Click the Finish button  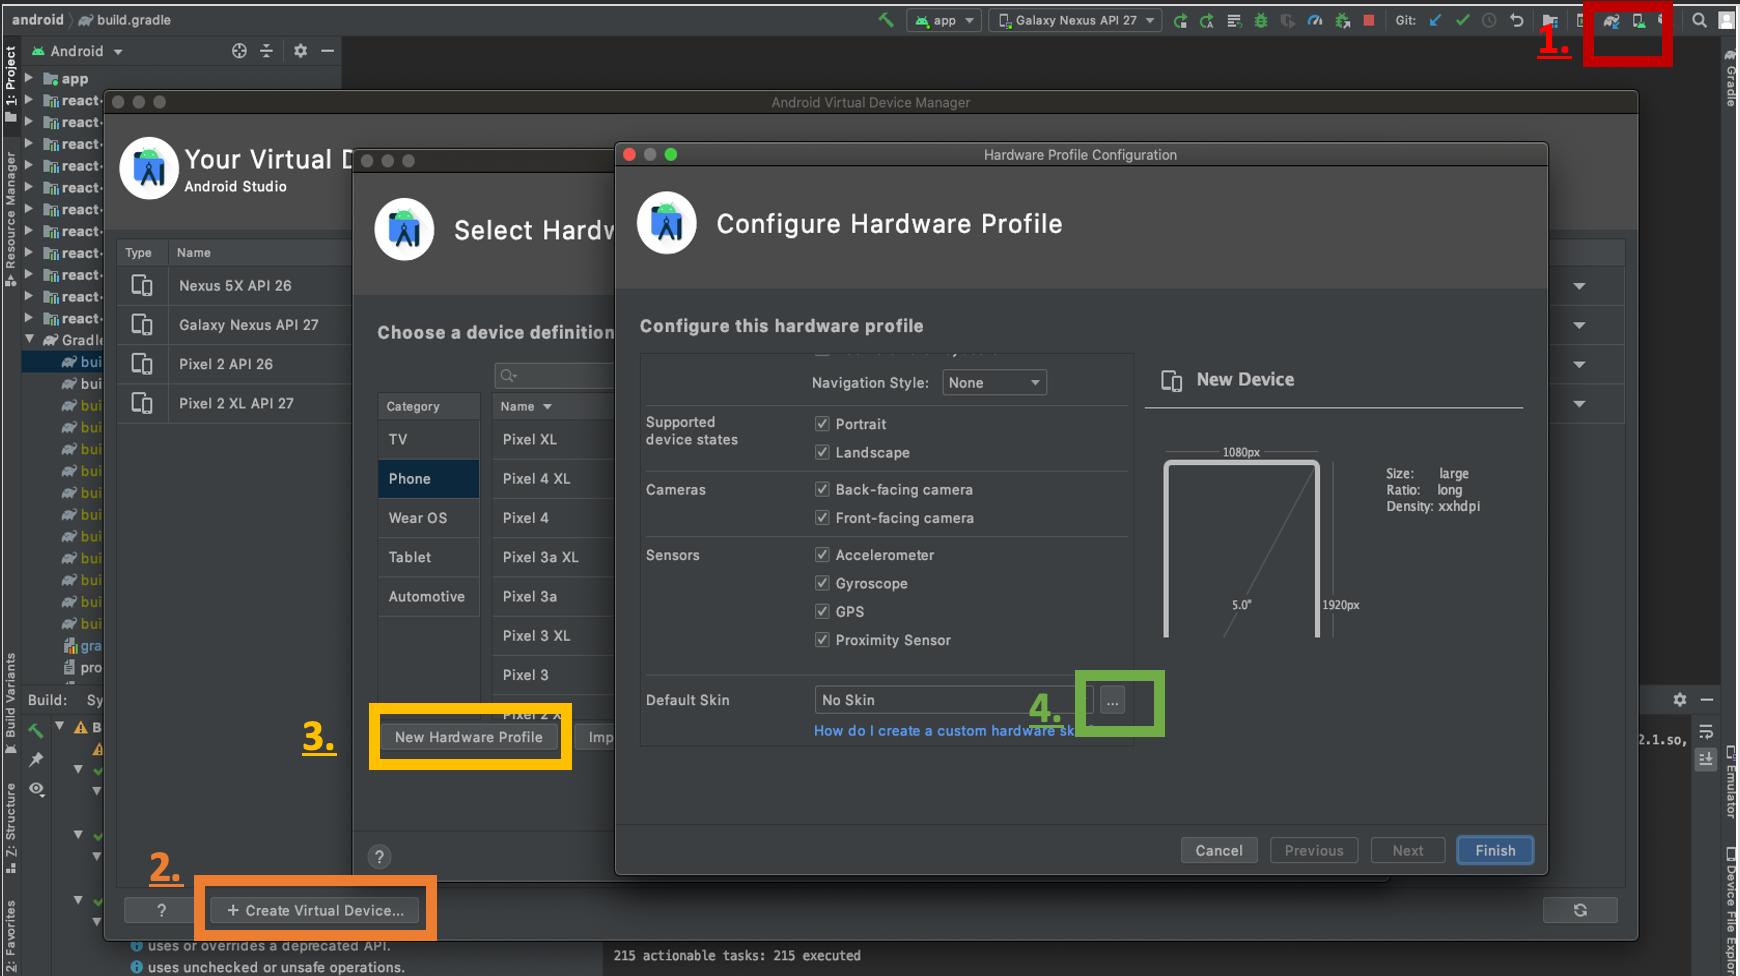[1495, 851]
